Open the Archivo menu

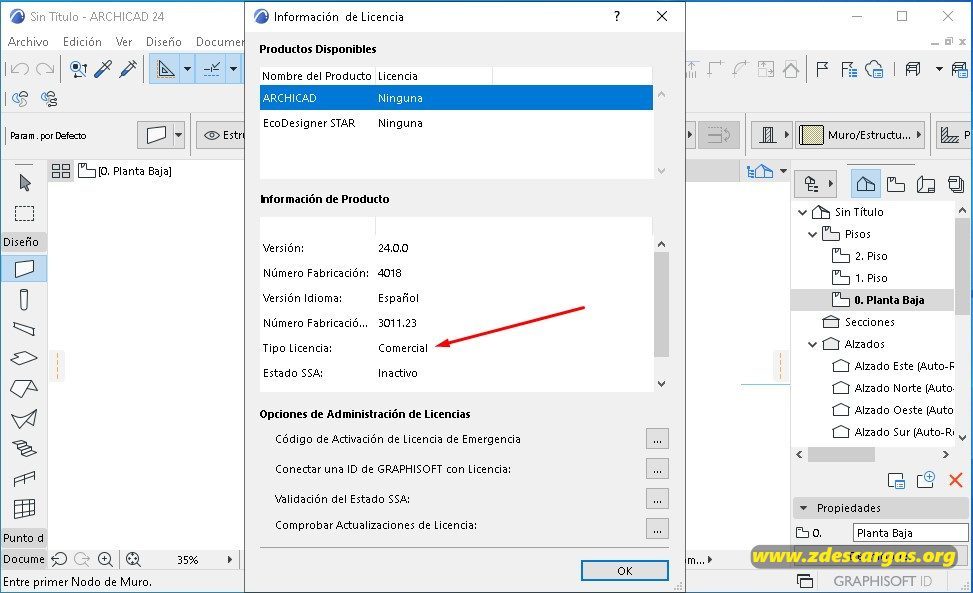click(28, 42)
